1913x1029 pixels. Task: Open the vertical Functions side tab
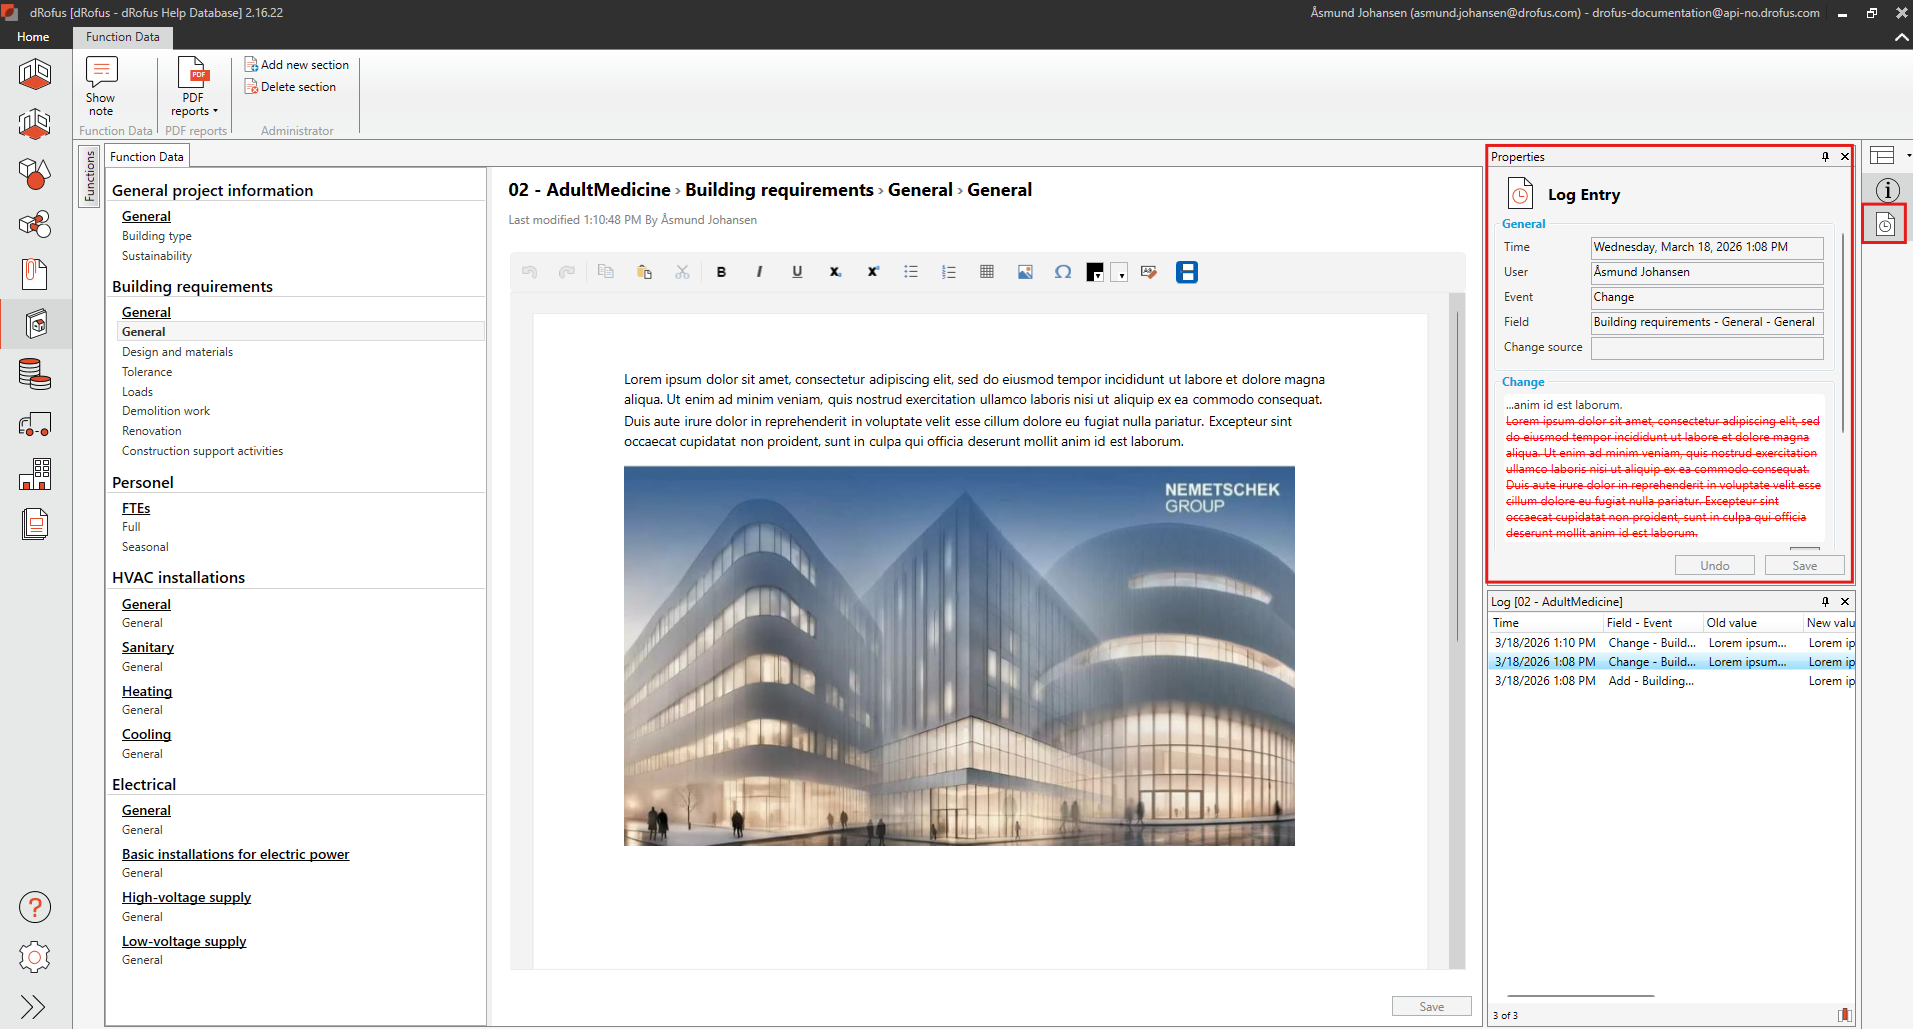point(90,176)
